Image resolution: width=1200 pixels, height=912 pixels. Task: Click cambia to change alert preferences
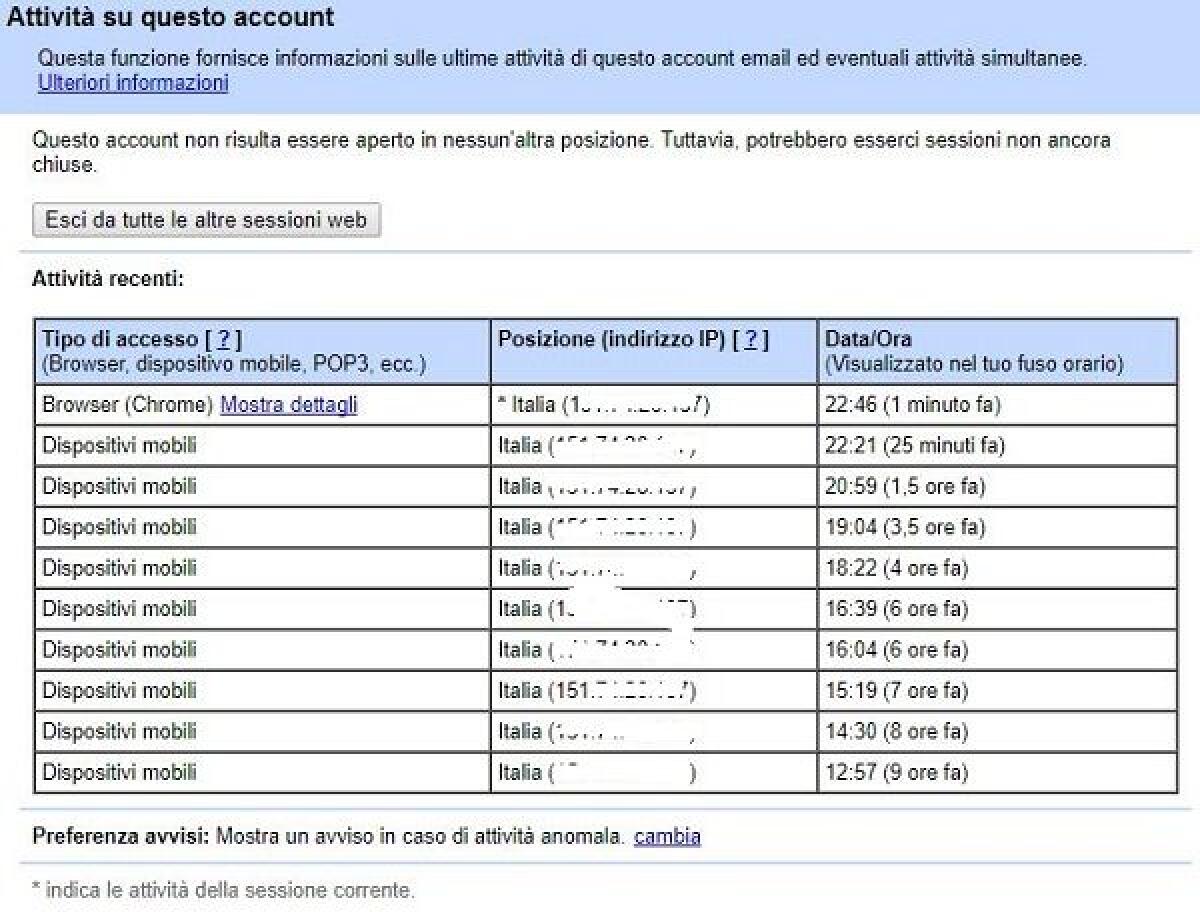tap(668, 836)
